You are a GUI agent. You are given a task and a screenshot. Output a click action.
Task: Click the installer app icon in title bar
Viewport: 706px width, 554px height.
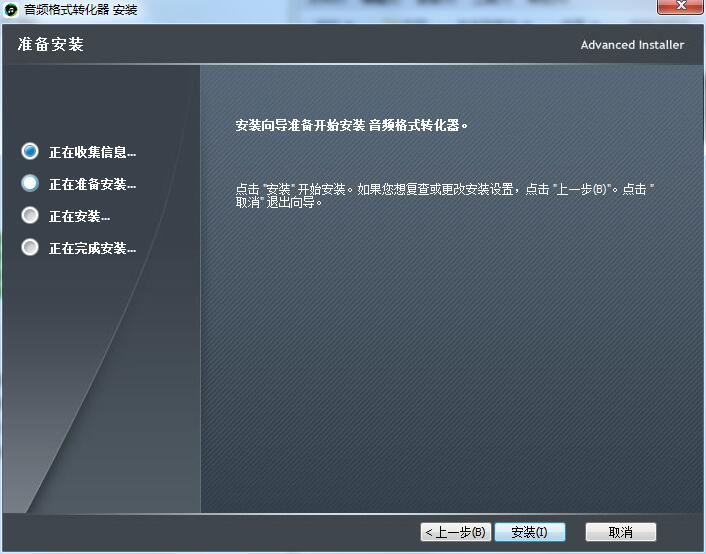coord(11,9)
